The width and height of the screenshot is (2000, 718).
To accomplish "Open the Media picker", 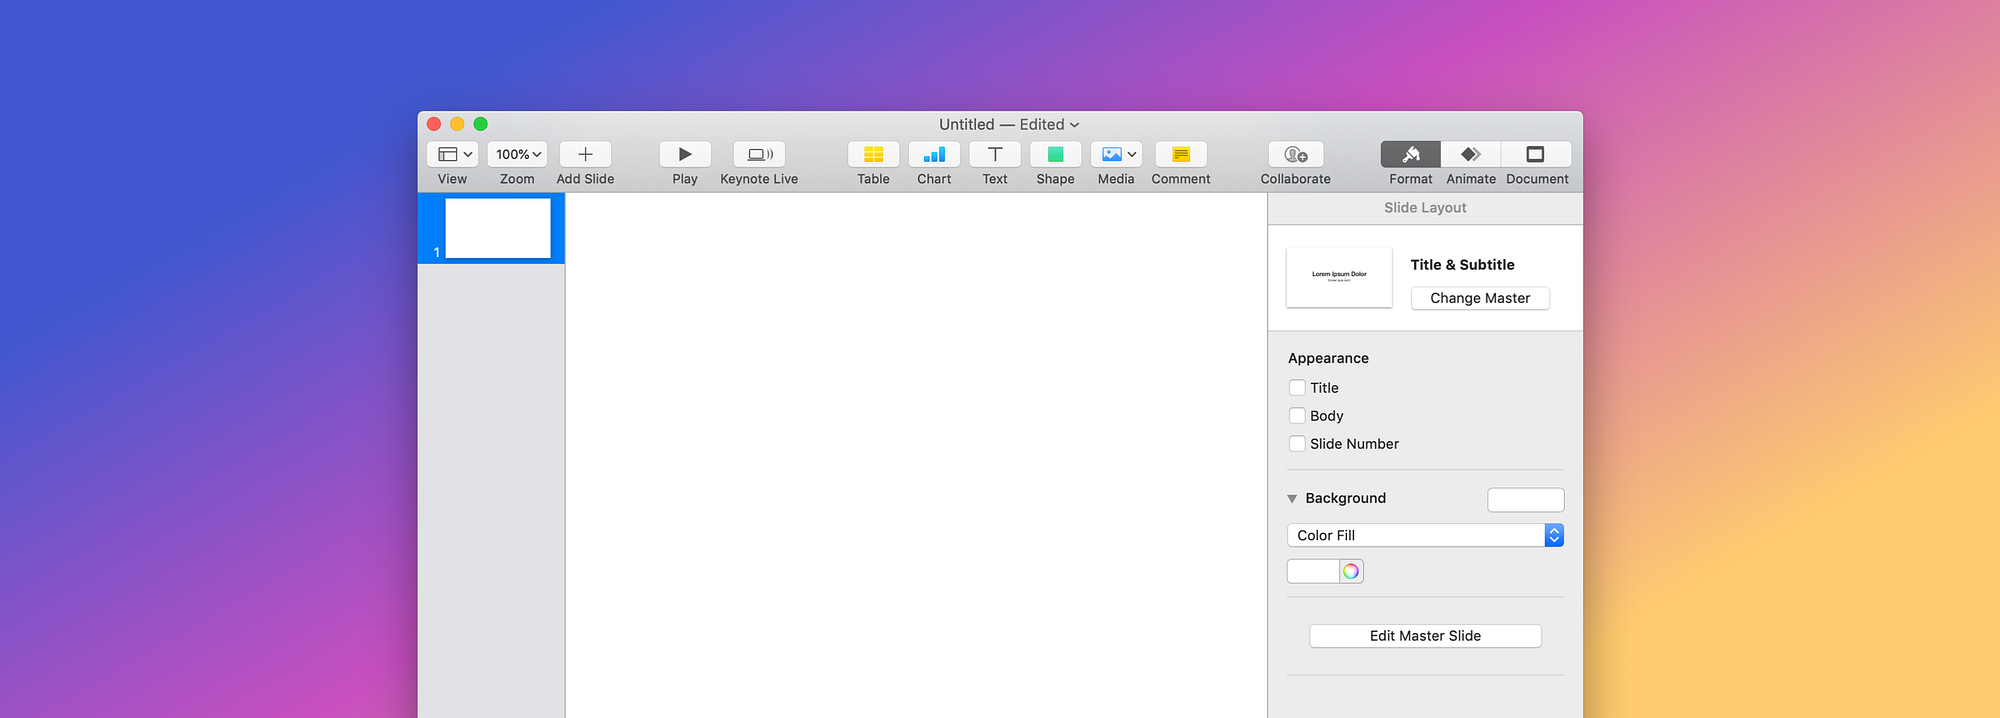I will tap(1116, 154).
